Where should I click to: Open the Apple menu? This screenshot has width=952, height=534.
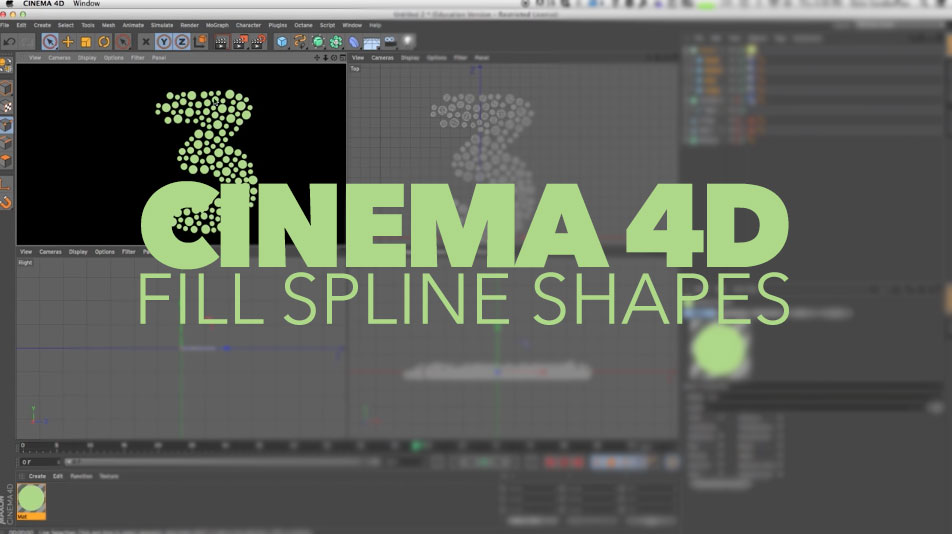[x=9, y=4]
